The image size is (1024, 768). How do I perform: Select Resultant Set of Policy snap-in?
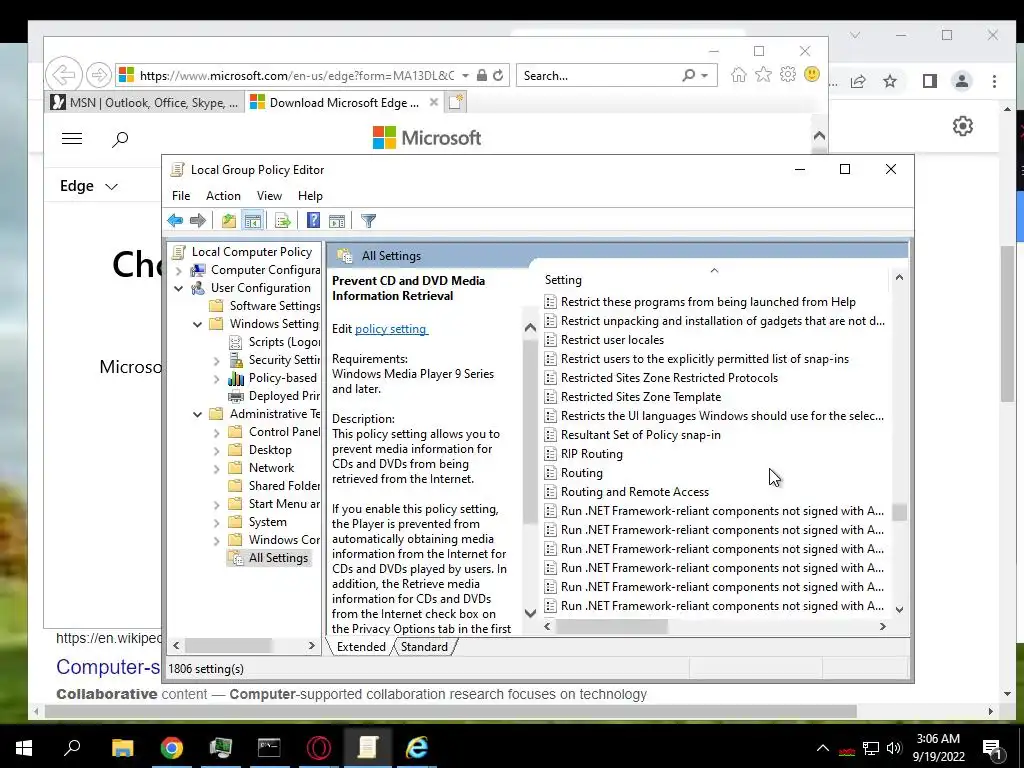point(640,435)
